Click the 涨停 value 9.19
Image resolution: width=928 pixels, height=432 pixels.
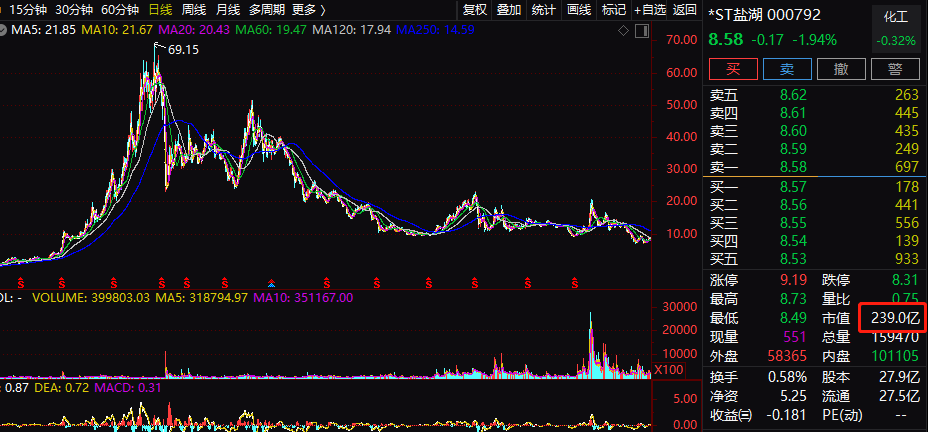tap(794, 281)
